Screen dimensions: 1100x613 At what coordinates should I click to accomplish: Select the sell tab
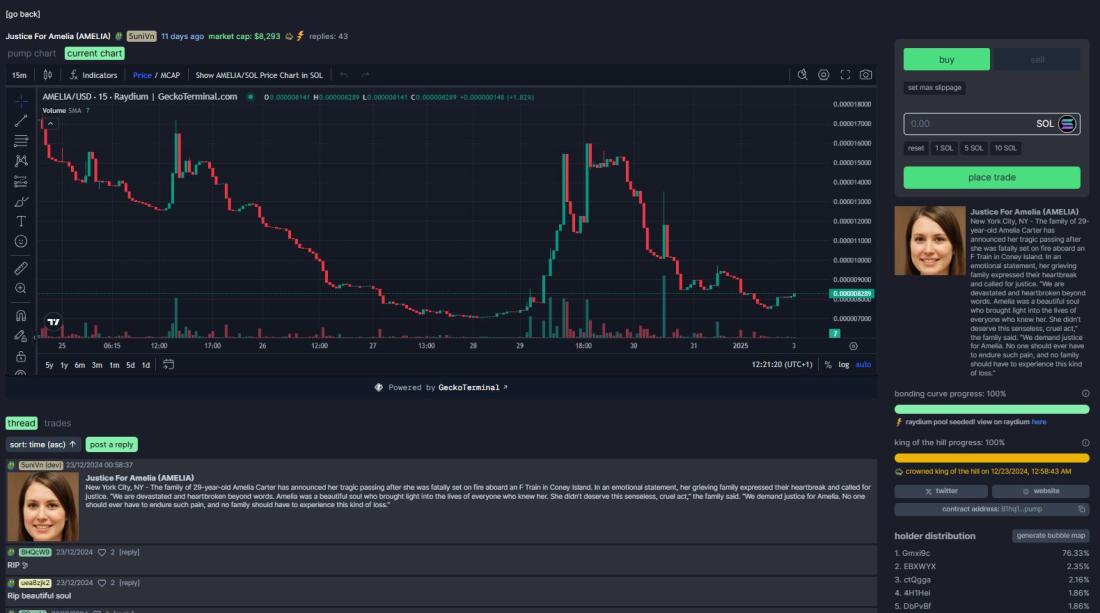tap(1038, 60)
